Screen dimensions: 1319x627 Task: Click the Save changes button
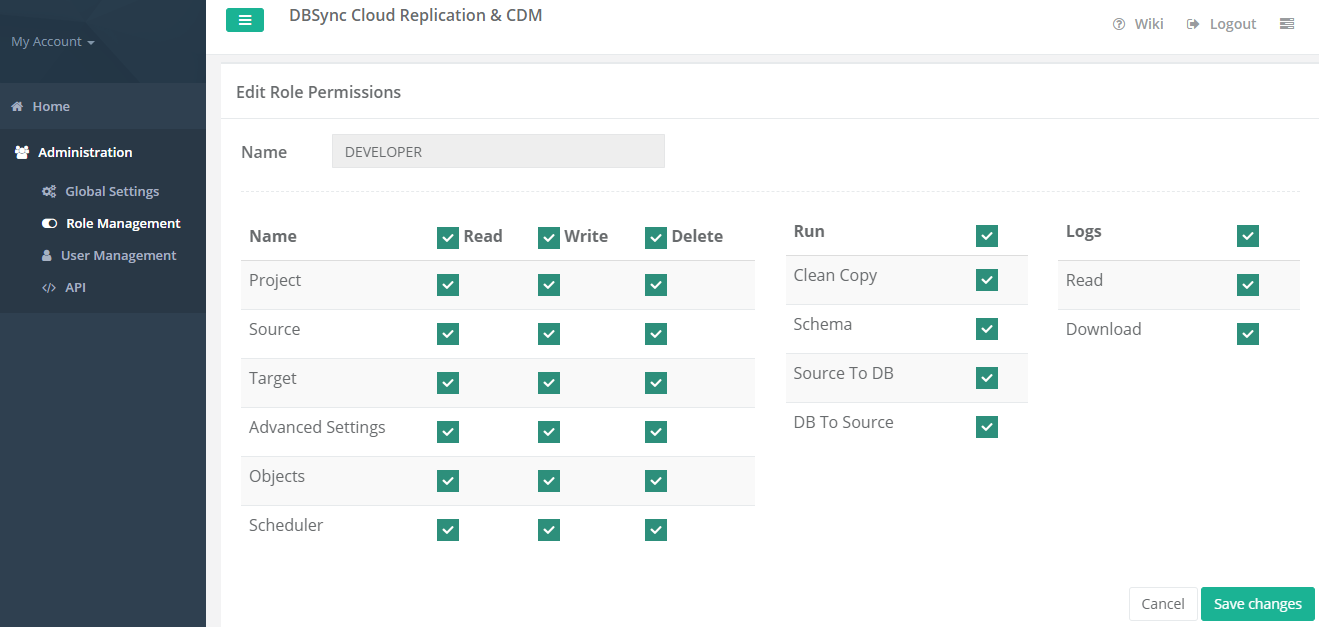[1257, 604]
